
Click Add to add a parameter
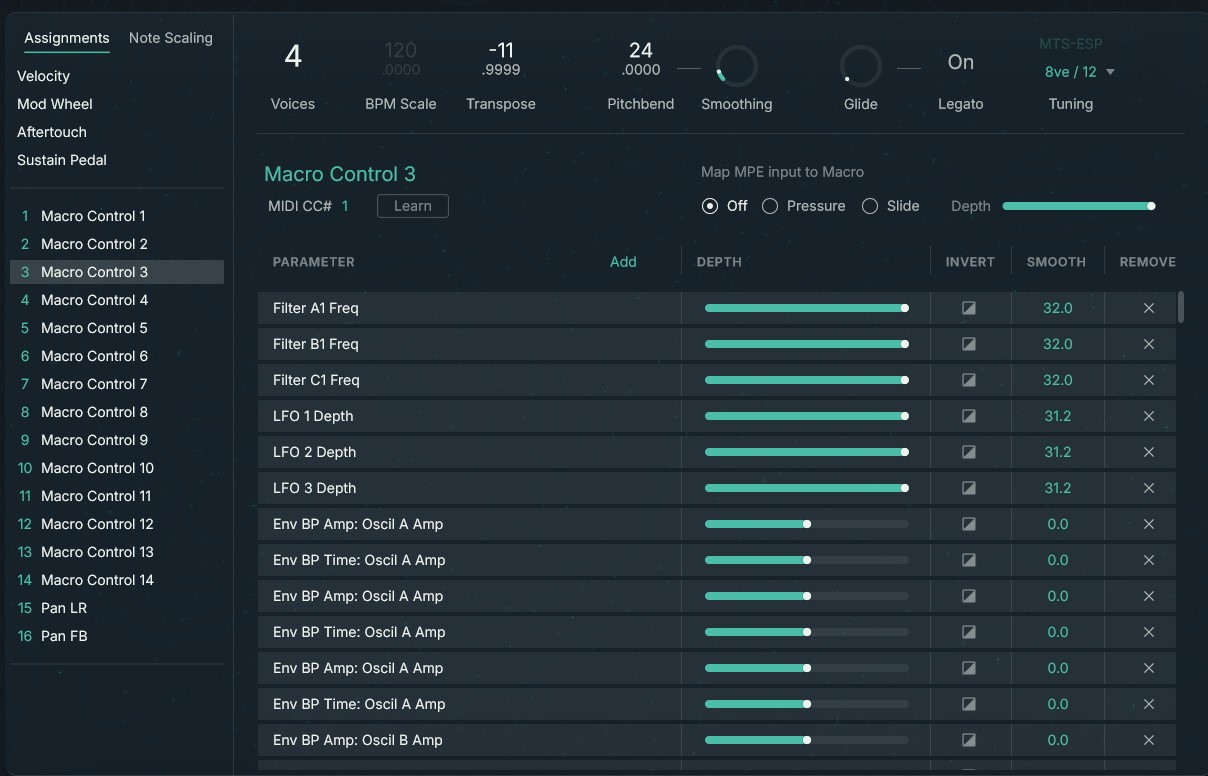point(623,262)
